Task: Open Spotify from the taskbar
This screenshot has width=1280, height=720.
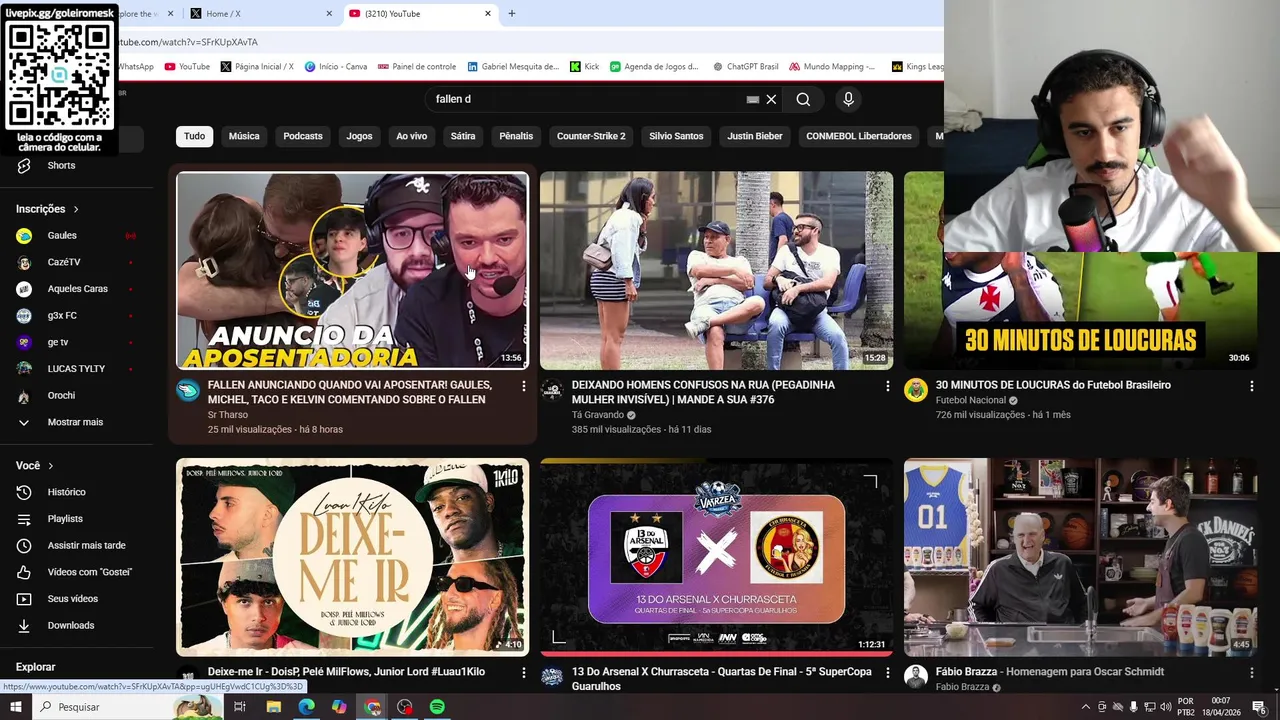Action: click(437, 707)
